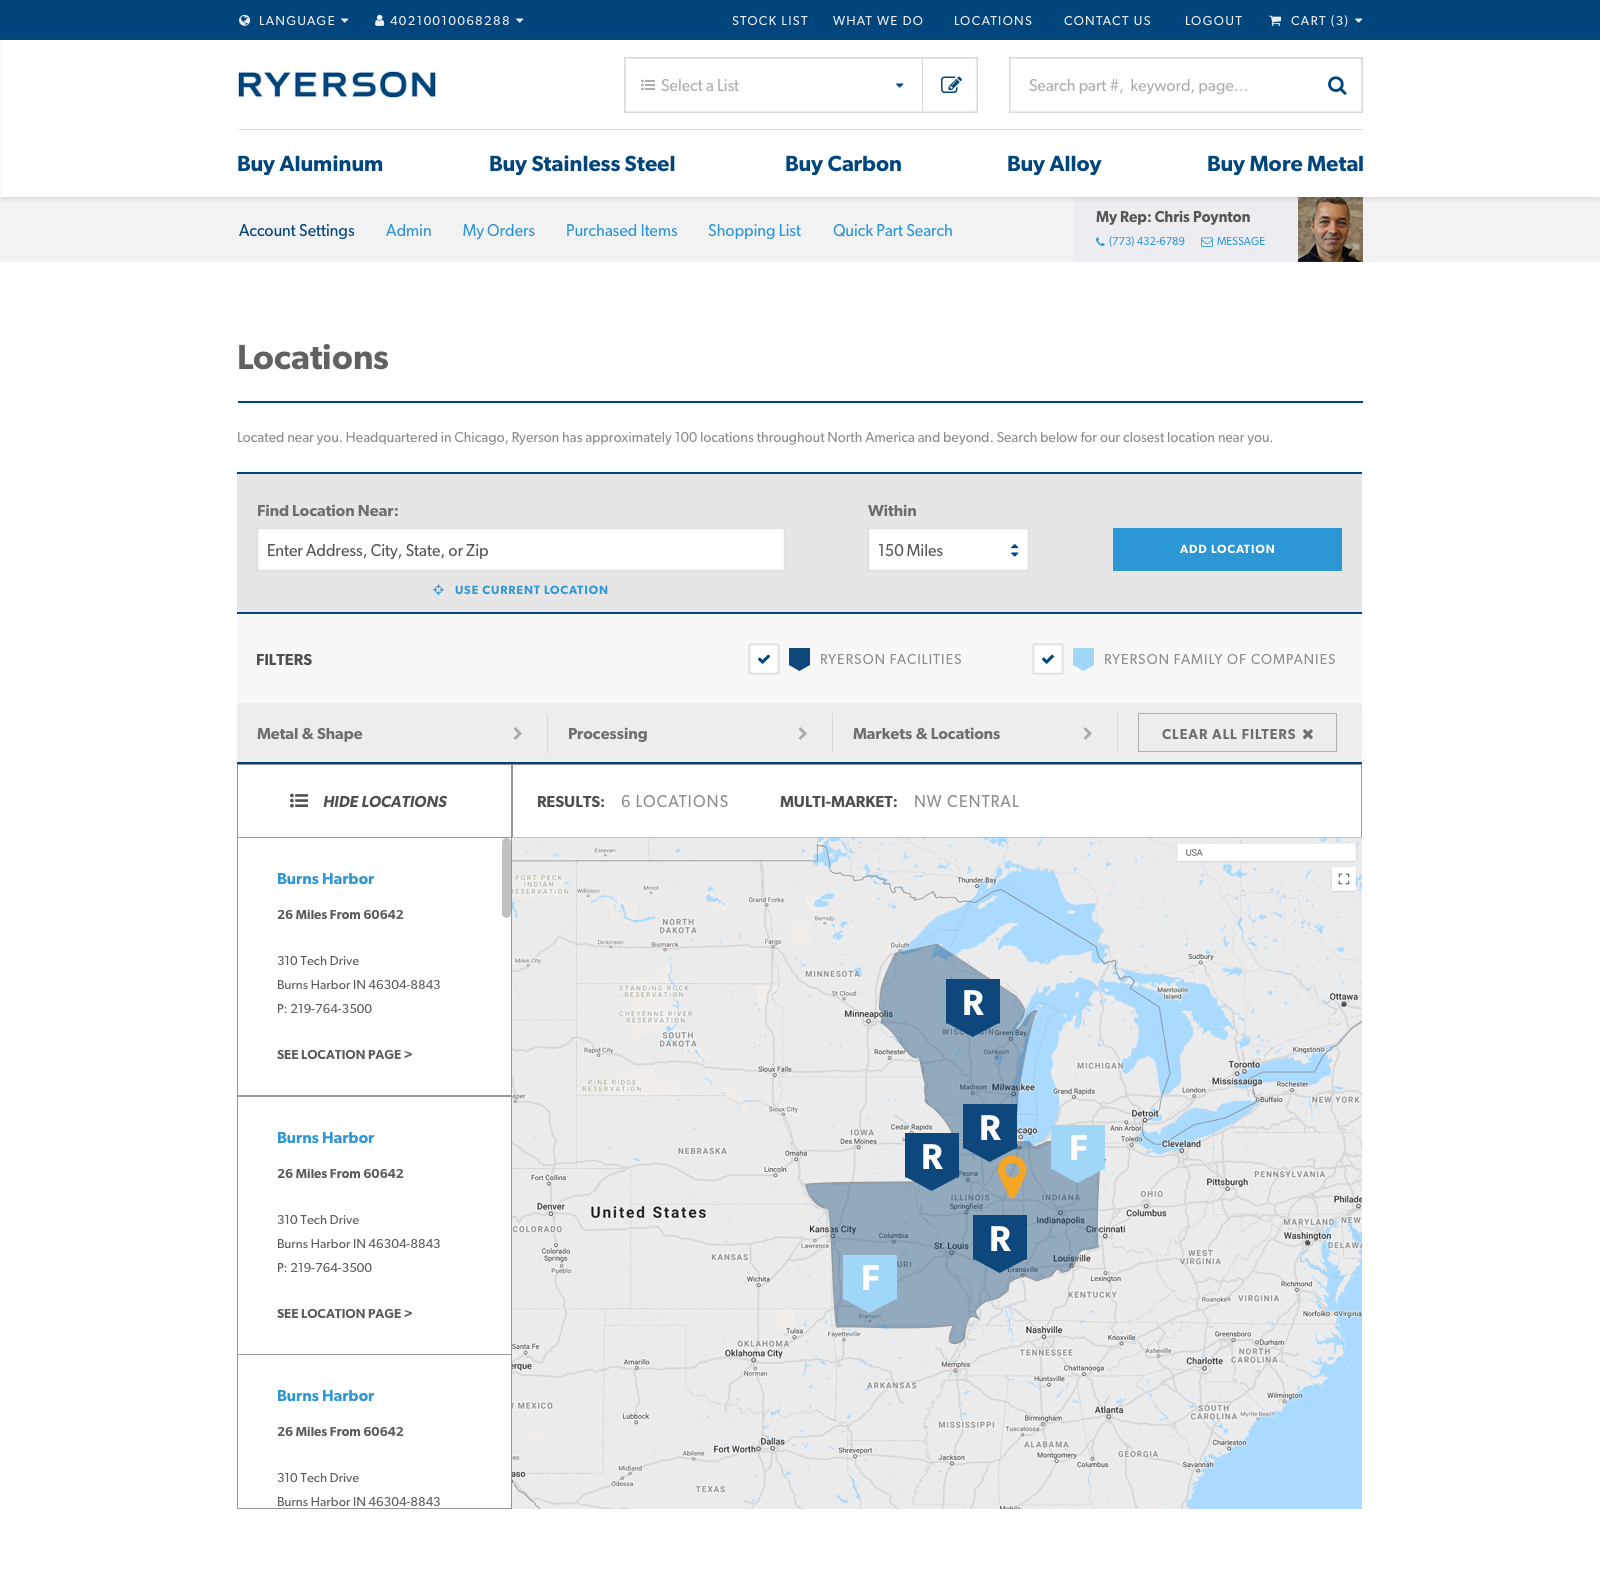Click first Burns Harbor location title
The width and height of the screenshot is (1600, 1584).
[x=325, y=878]
